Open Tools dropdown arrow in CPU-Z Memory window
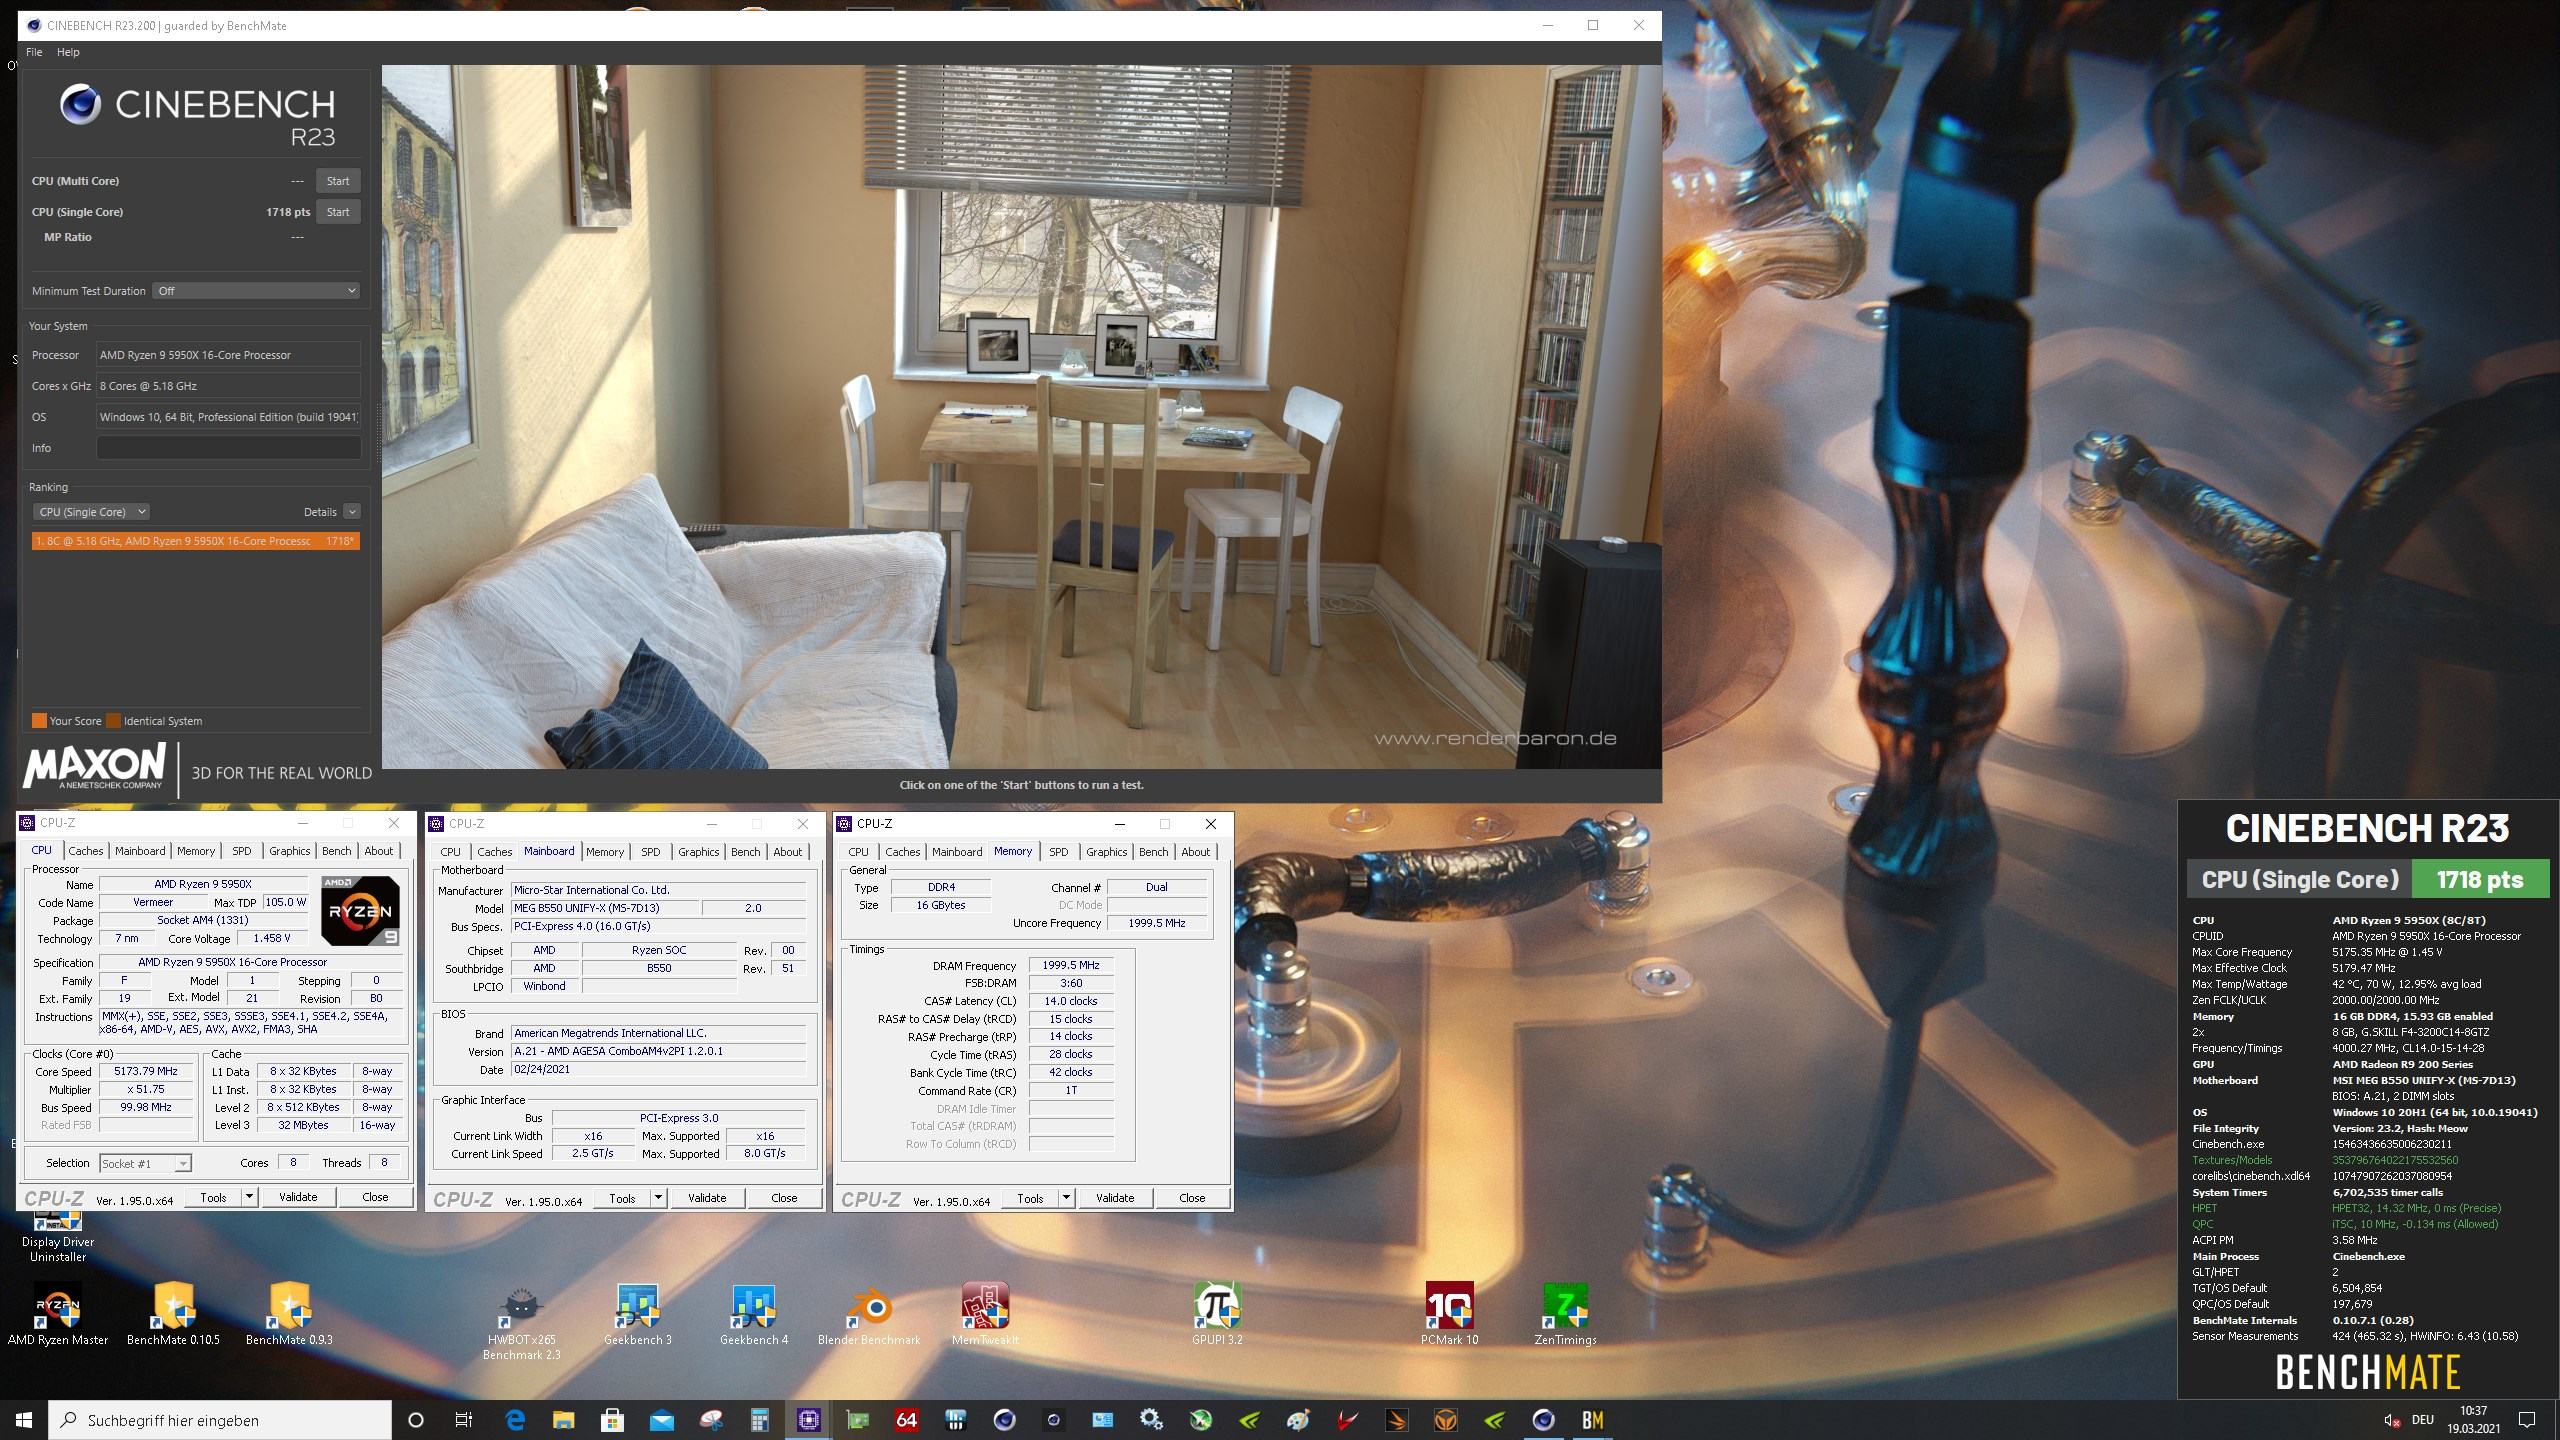The height and width of the screenshot is (1440, 2560). point(1067,1198)
